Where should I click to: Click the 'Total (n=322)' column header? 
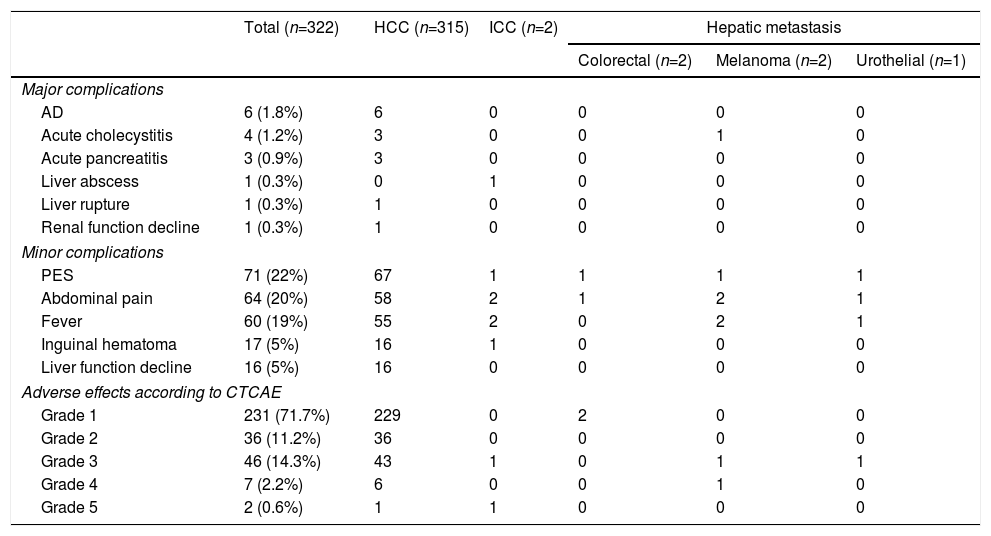(292, 28)
